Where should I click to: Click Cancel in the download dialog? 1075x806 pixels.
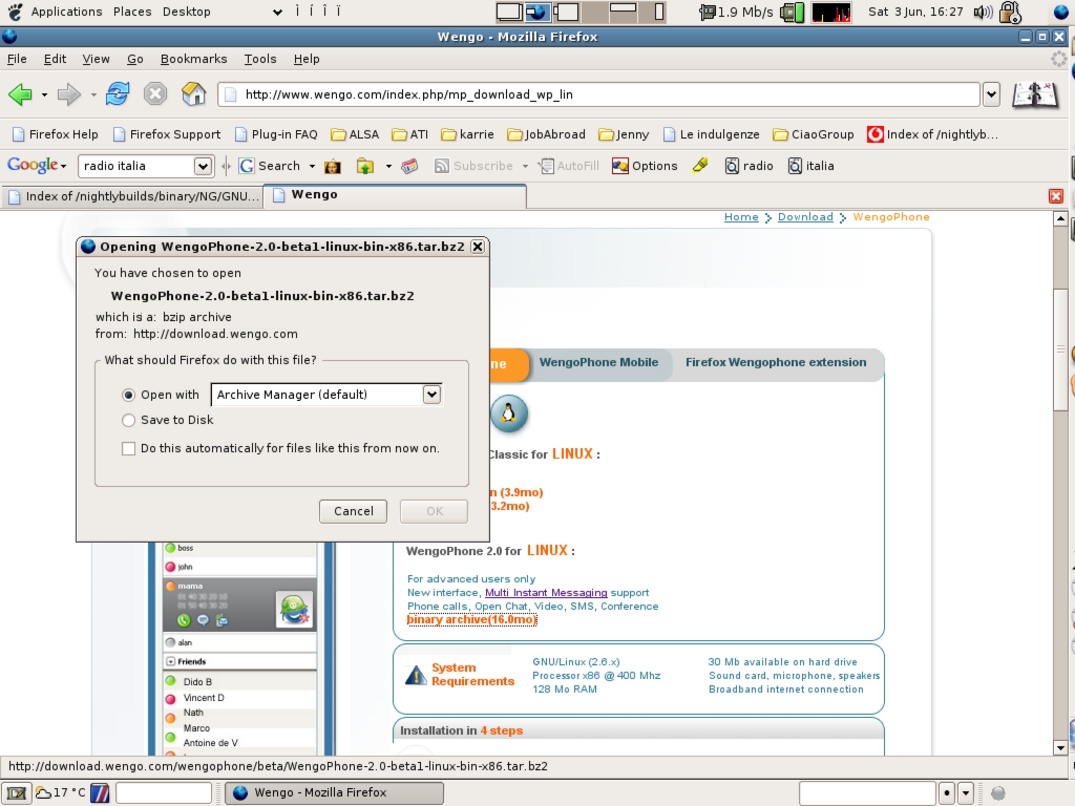(353, 511)
